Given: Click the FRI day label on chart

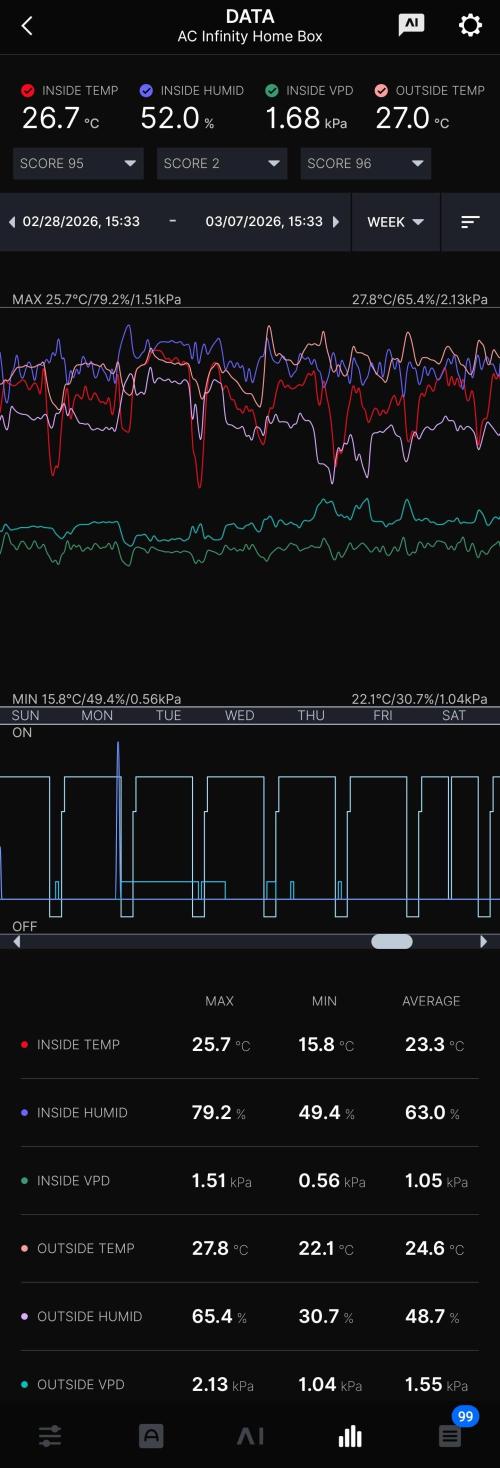Looking at the screenshot, I should tap(382, 715).
